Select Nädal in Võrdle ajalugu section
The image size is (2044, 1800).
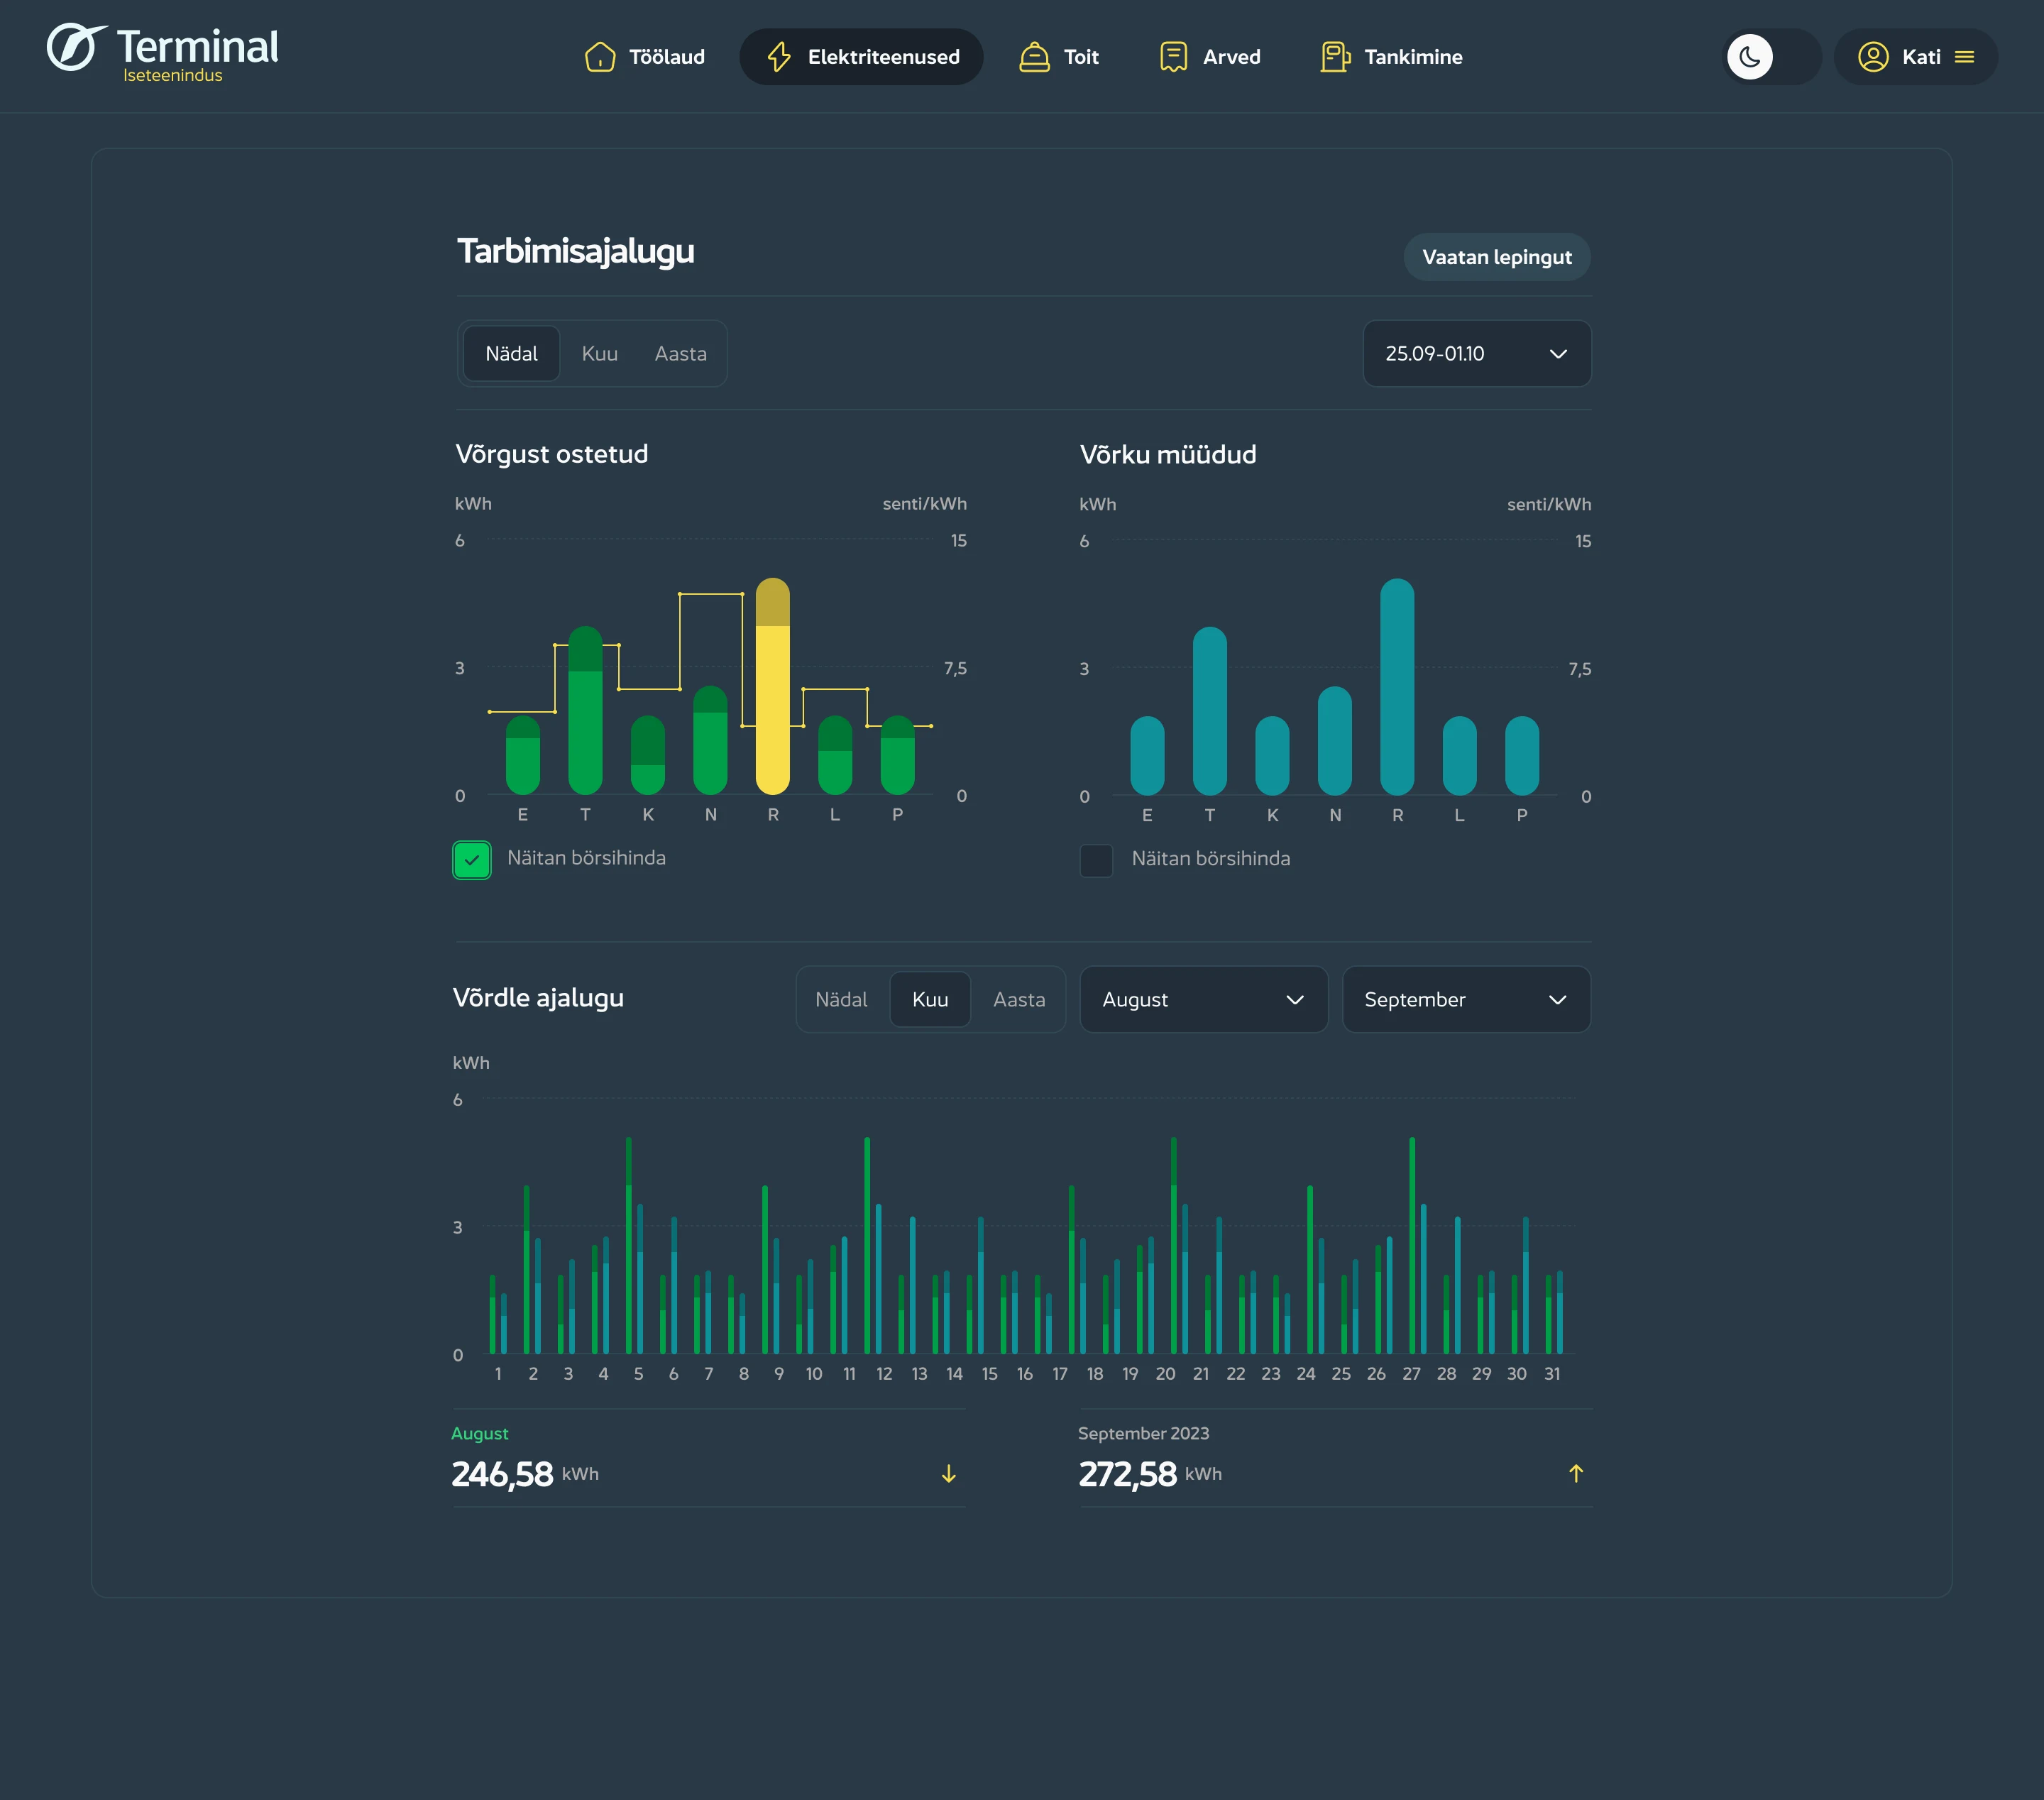[841, 1000]
